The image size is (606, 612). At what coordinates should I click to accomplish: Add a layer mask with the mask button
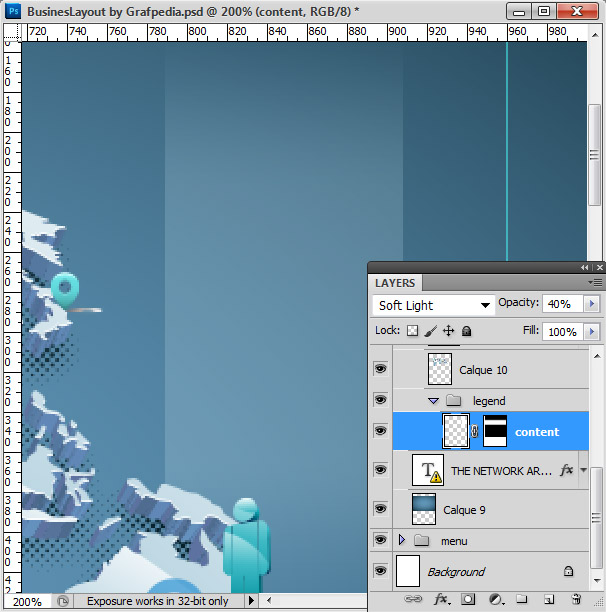tap(468, 599)
